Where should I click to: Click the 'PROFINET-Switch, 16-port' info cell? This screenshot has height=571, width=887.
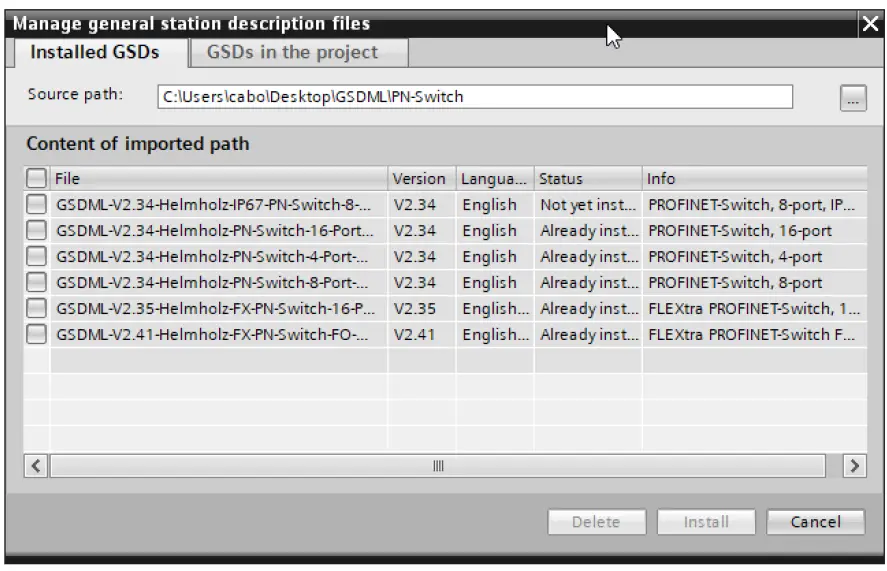tap(755, 230)
